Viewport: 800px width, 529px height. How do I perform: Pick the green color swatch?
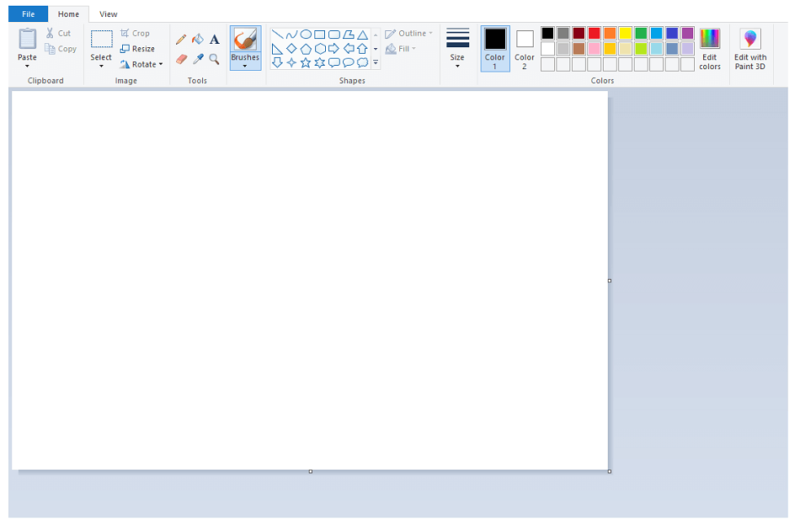[x=641, y=33]
